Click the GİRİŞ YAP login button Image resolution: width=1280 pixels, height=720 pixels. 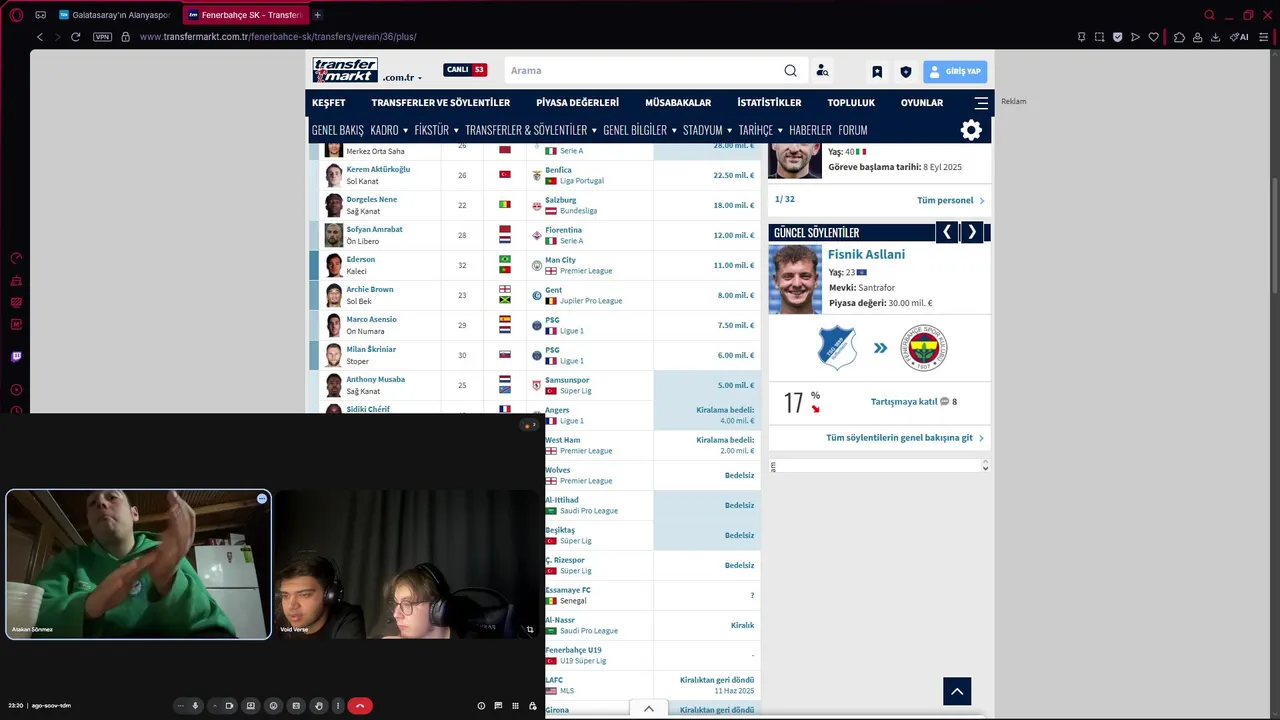point(955,71)
